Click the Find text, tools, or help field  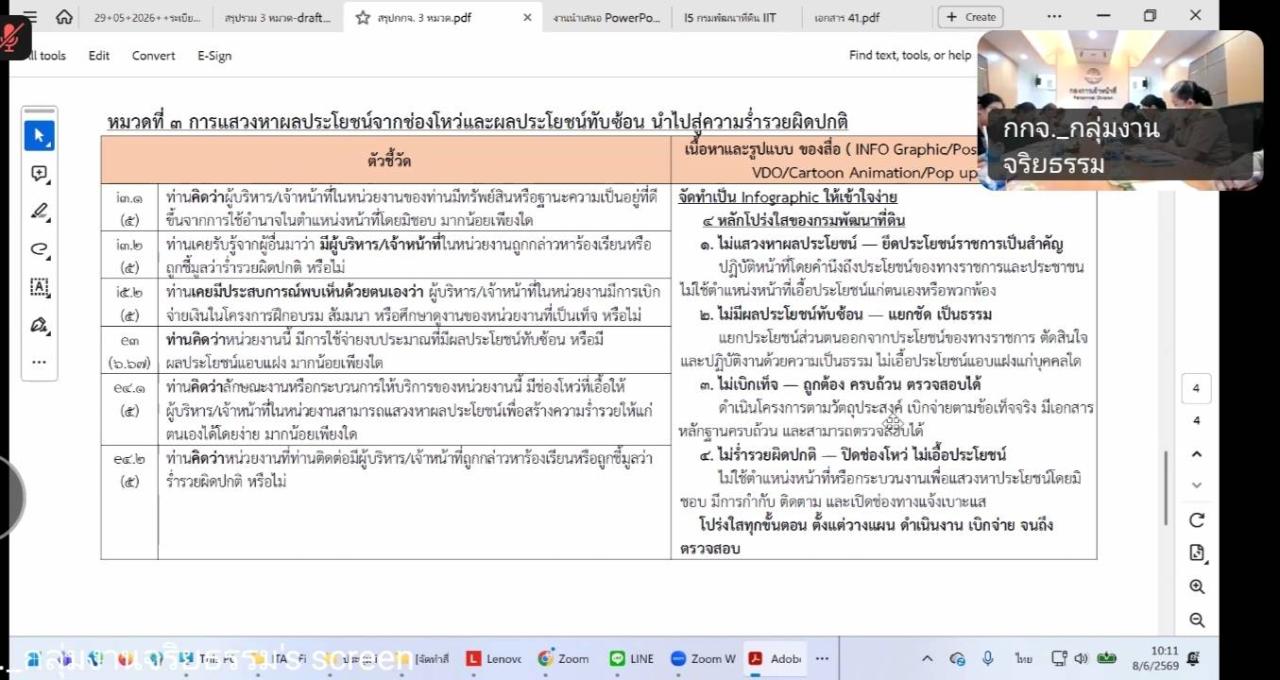point(909,55)
